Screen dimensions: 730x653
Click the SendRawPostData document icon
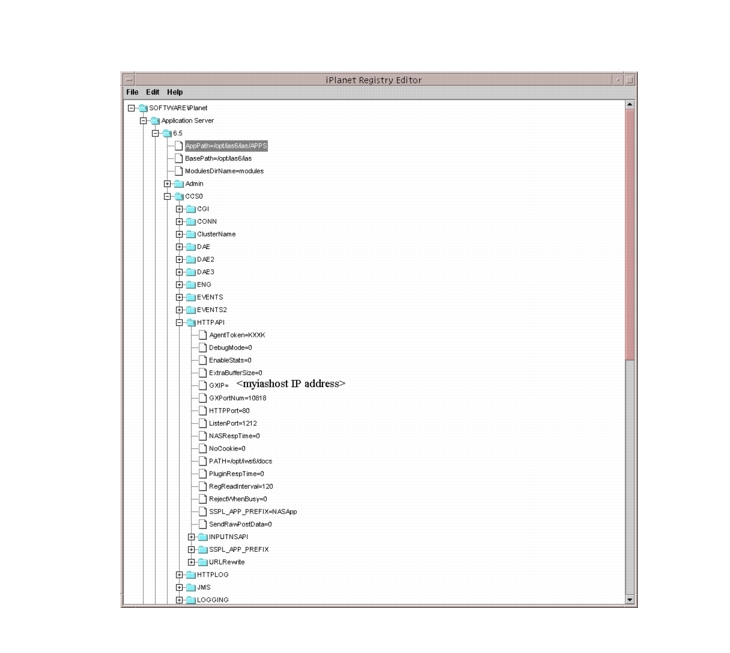(x=203, y=524)
